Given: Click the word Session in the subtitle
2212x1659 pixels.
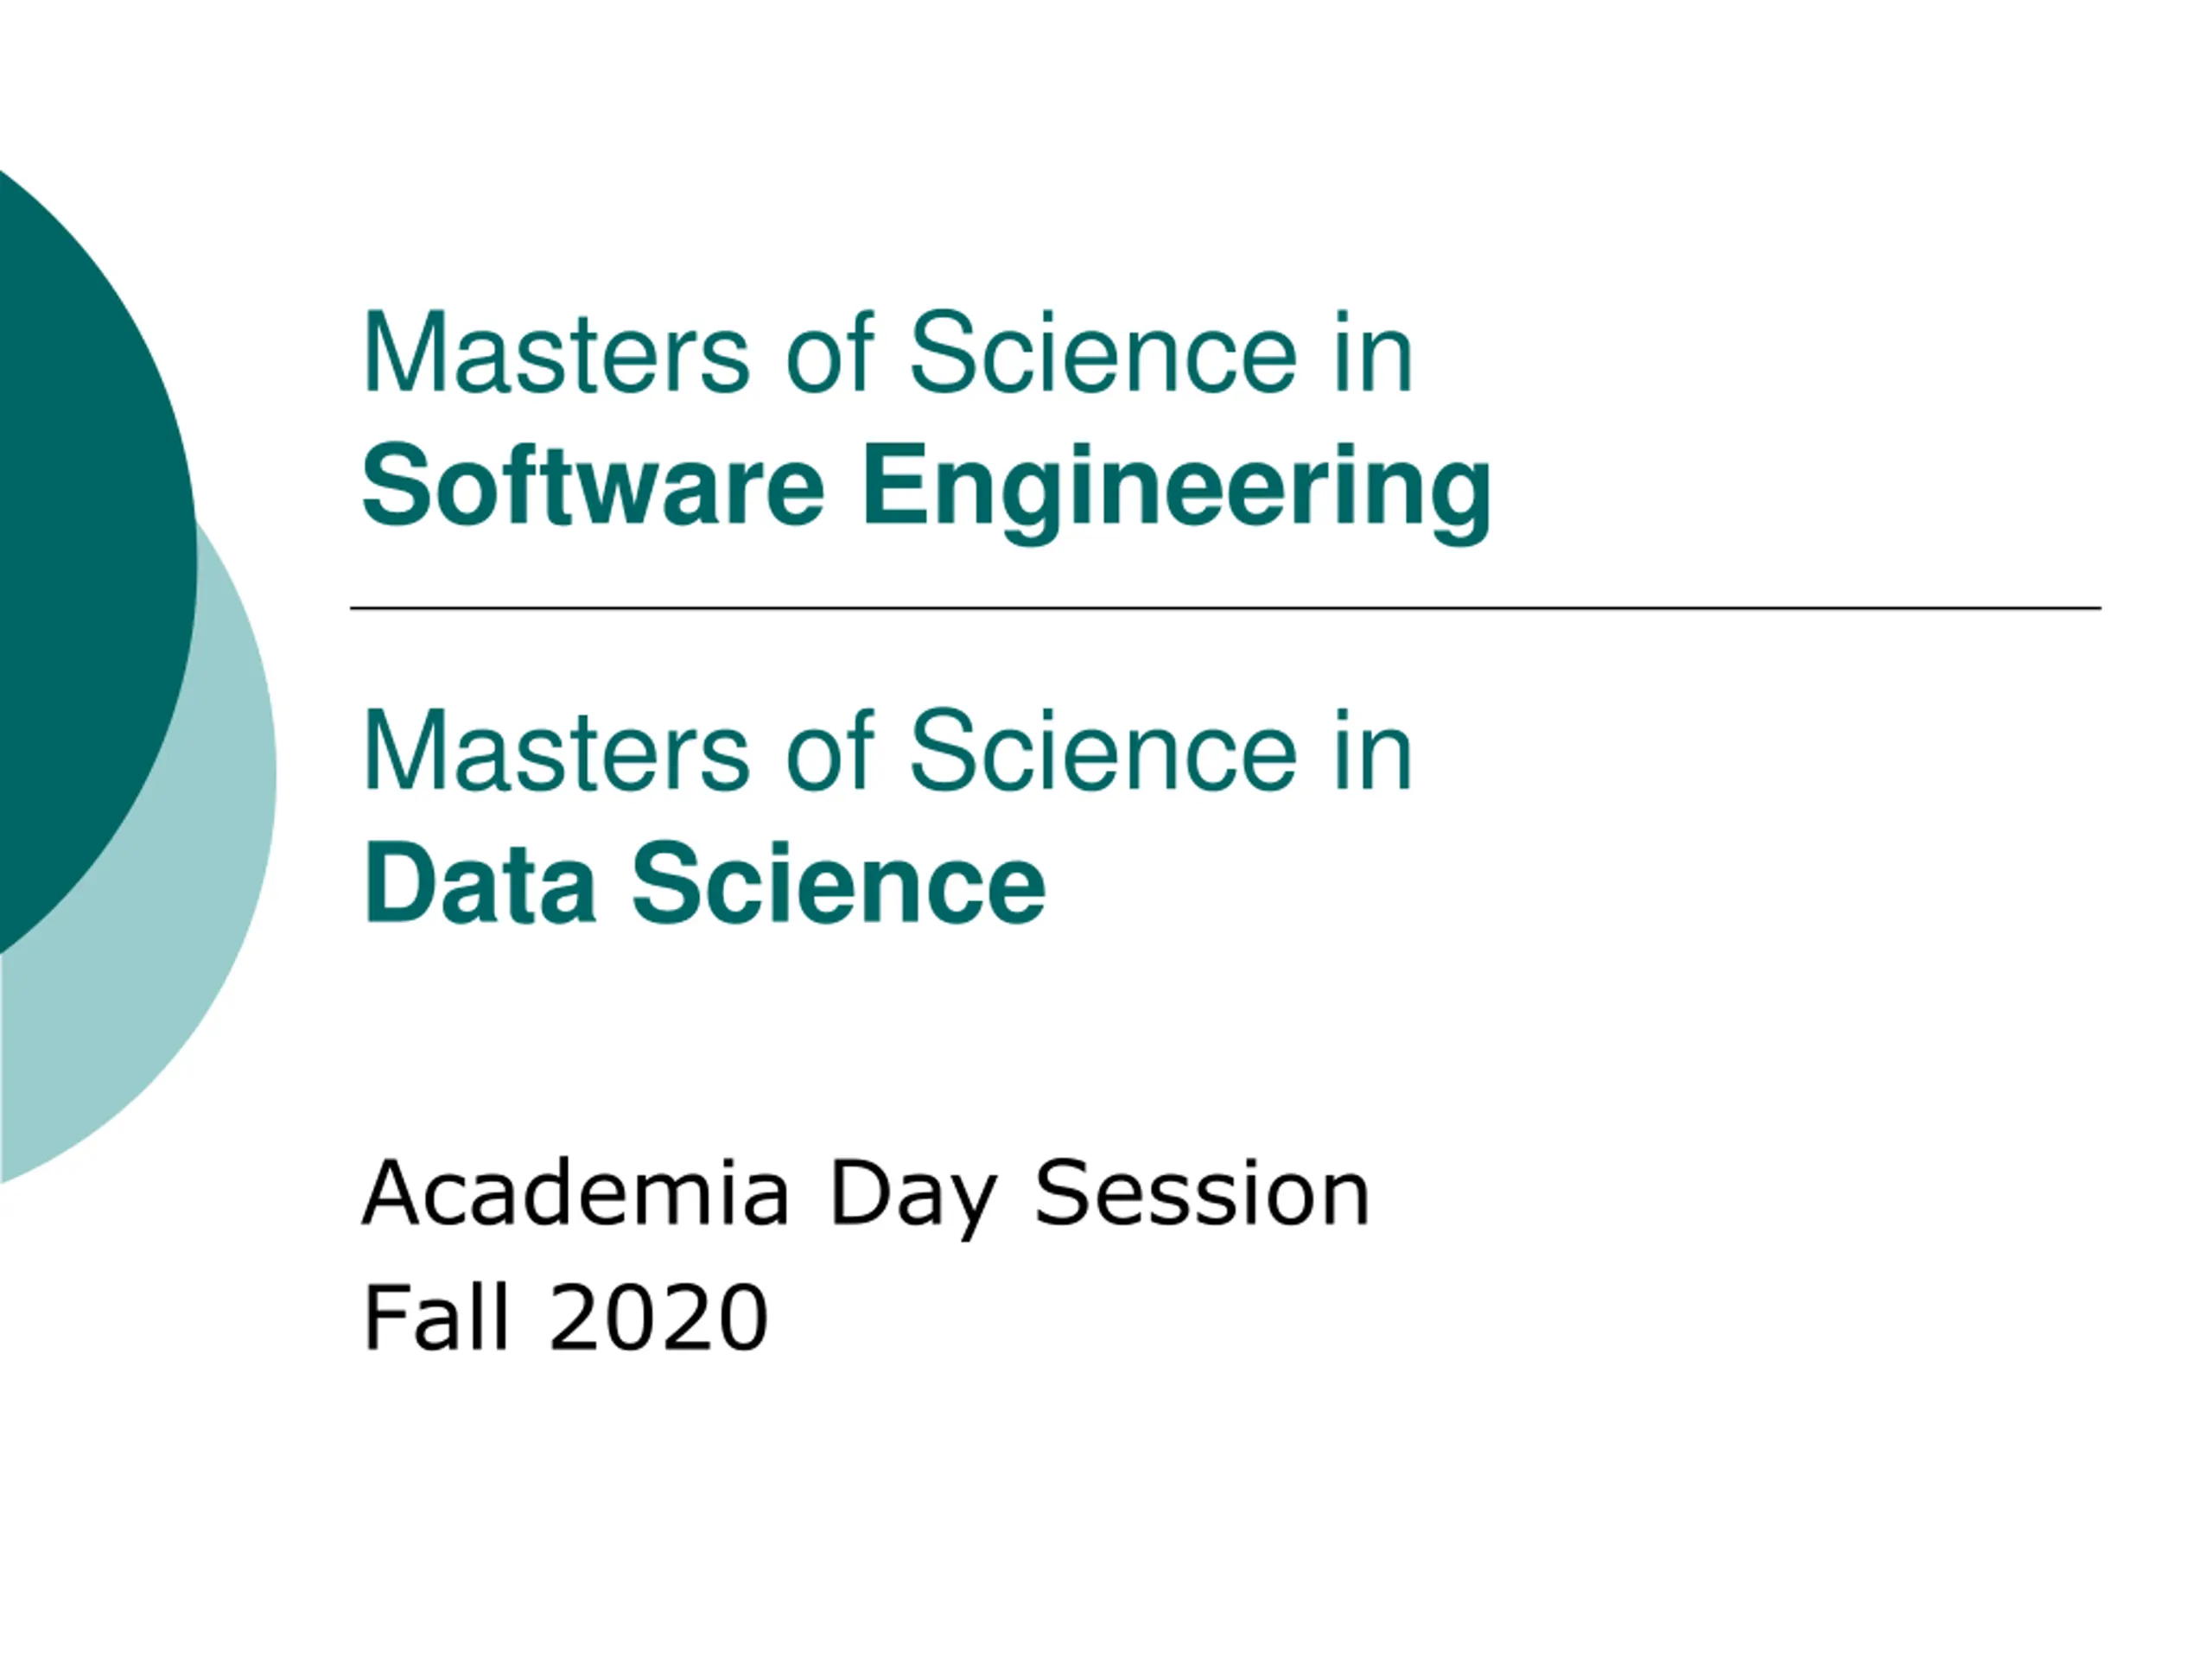Looking at the screenshot, I should pyautogui.click(x=1202, y=1192).
